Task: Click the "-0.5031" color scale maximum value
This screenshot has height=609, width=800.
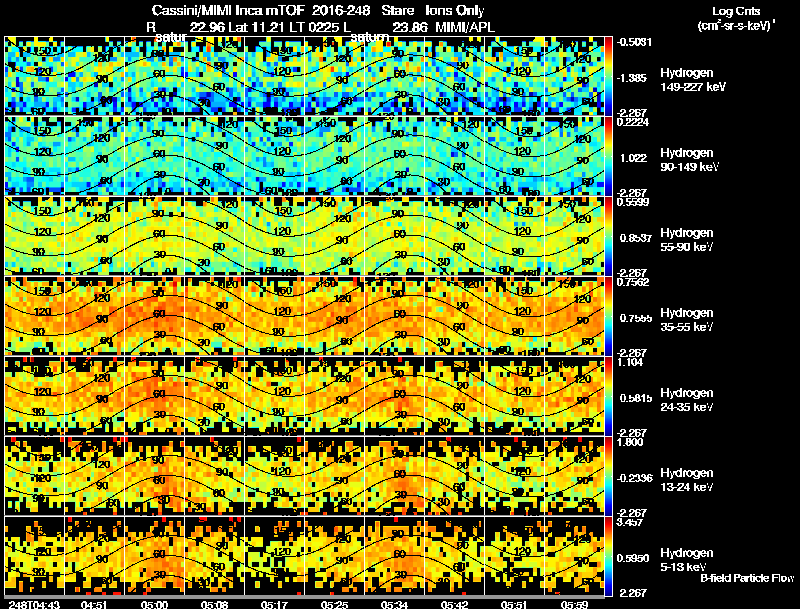Action: tap(634, 42)
